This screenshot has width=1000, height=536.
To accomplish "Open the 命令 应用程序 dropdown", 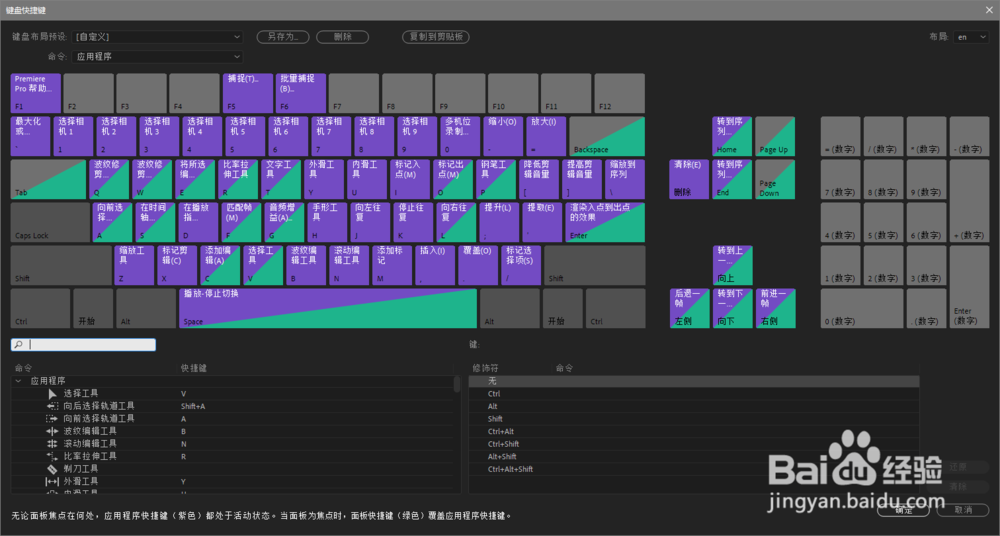I will pyautogui.click(x=157, y=57).
